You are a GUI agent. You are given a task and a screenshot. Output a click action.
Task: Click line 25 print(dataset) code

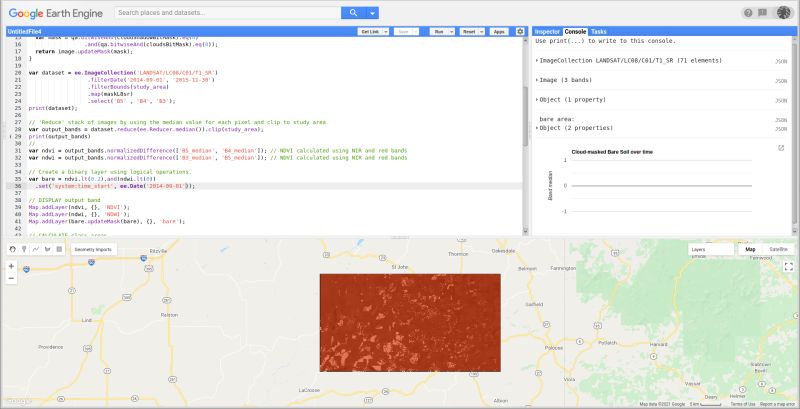pos(53,108)
